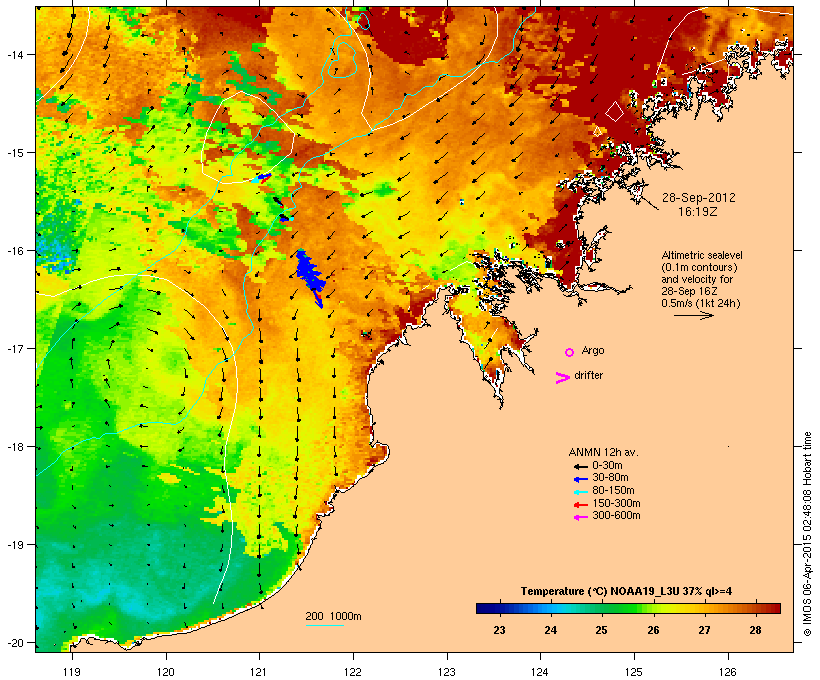
Task: Click the vertical IMOS copyright timestamp text
Action: [x=807, y=534]
